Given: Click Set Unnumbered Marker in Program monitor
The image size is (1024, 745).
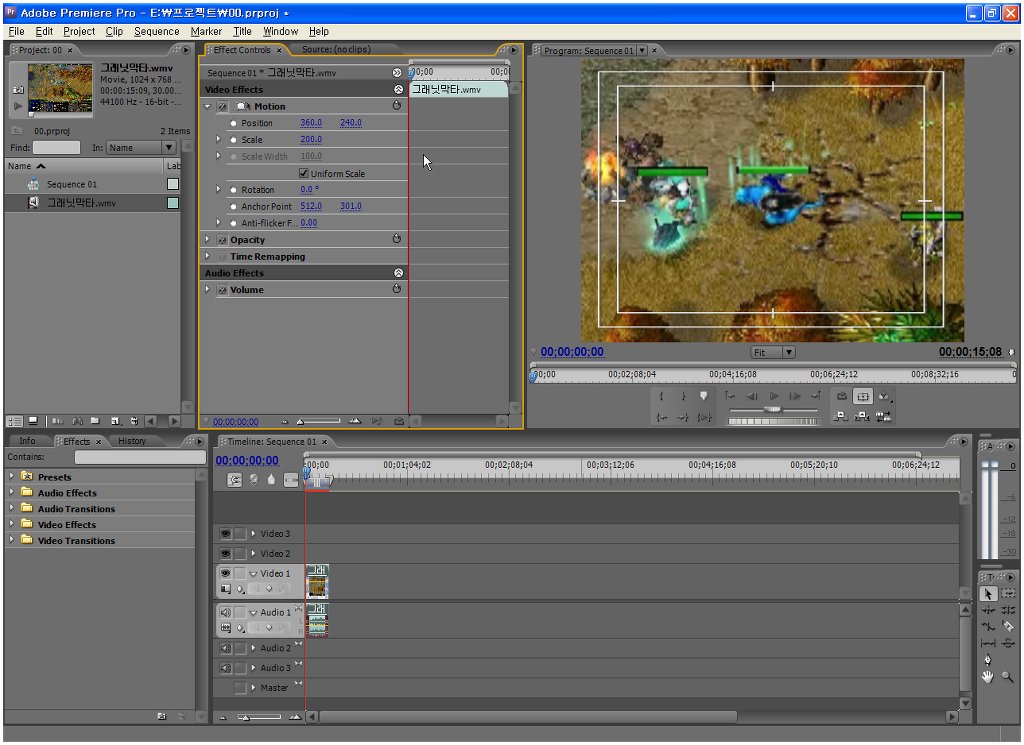Looking at the screenshot, I should [x=704, y=397].
